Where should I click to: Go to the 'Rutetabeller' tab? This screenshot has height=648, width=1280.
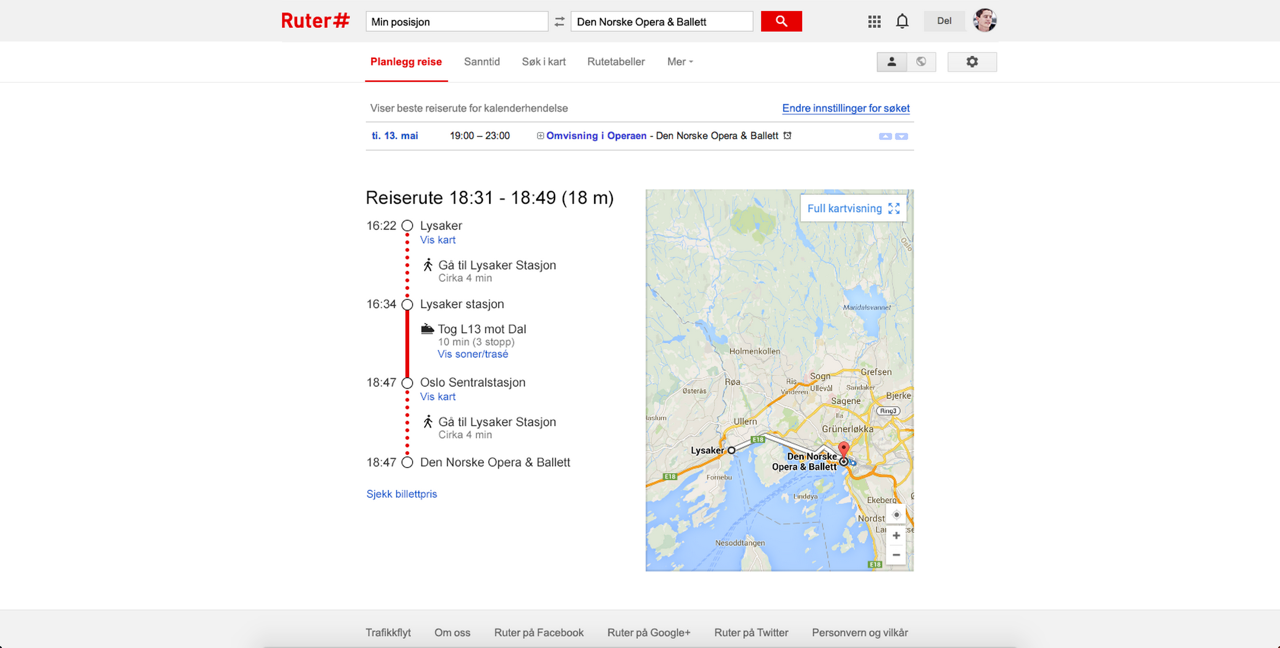[616, 62]
